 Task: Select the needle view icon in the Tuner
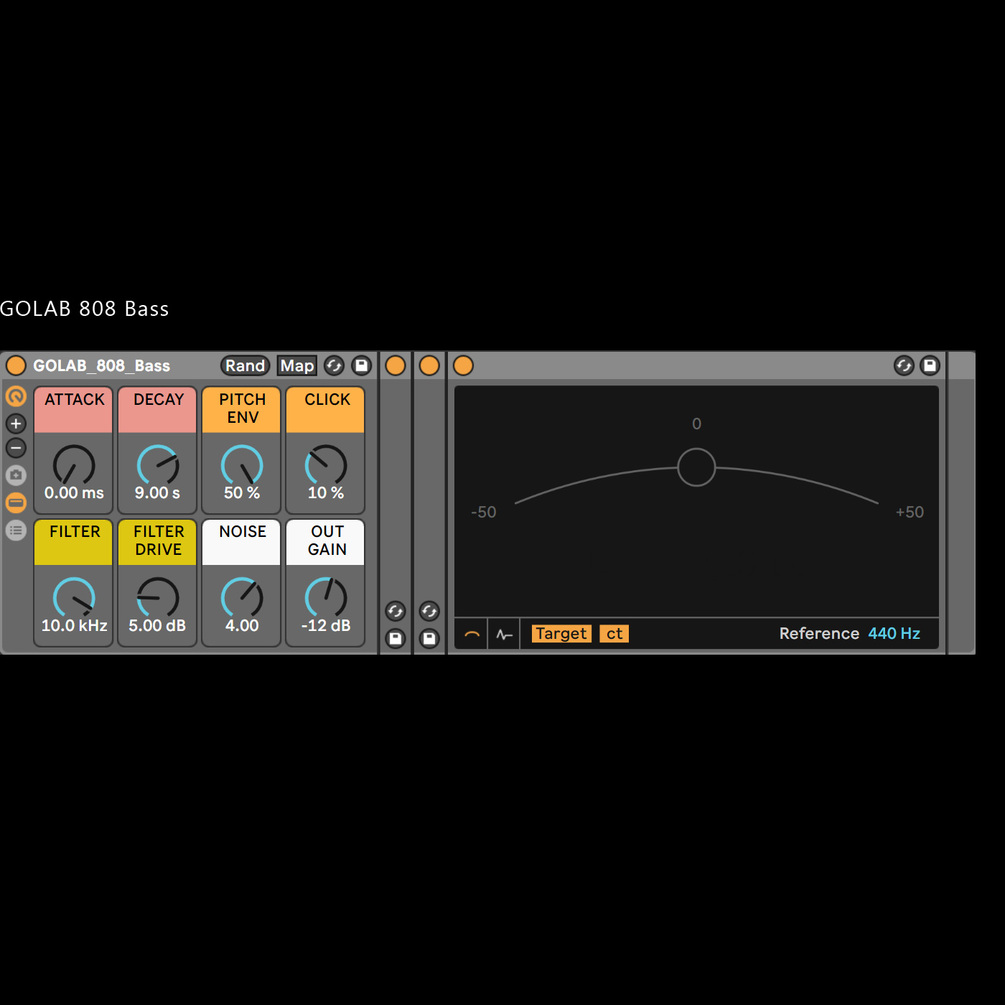click(x=470, y=633)
